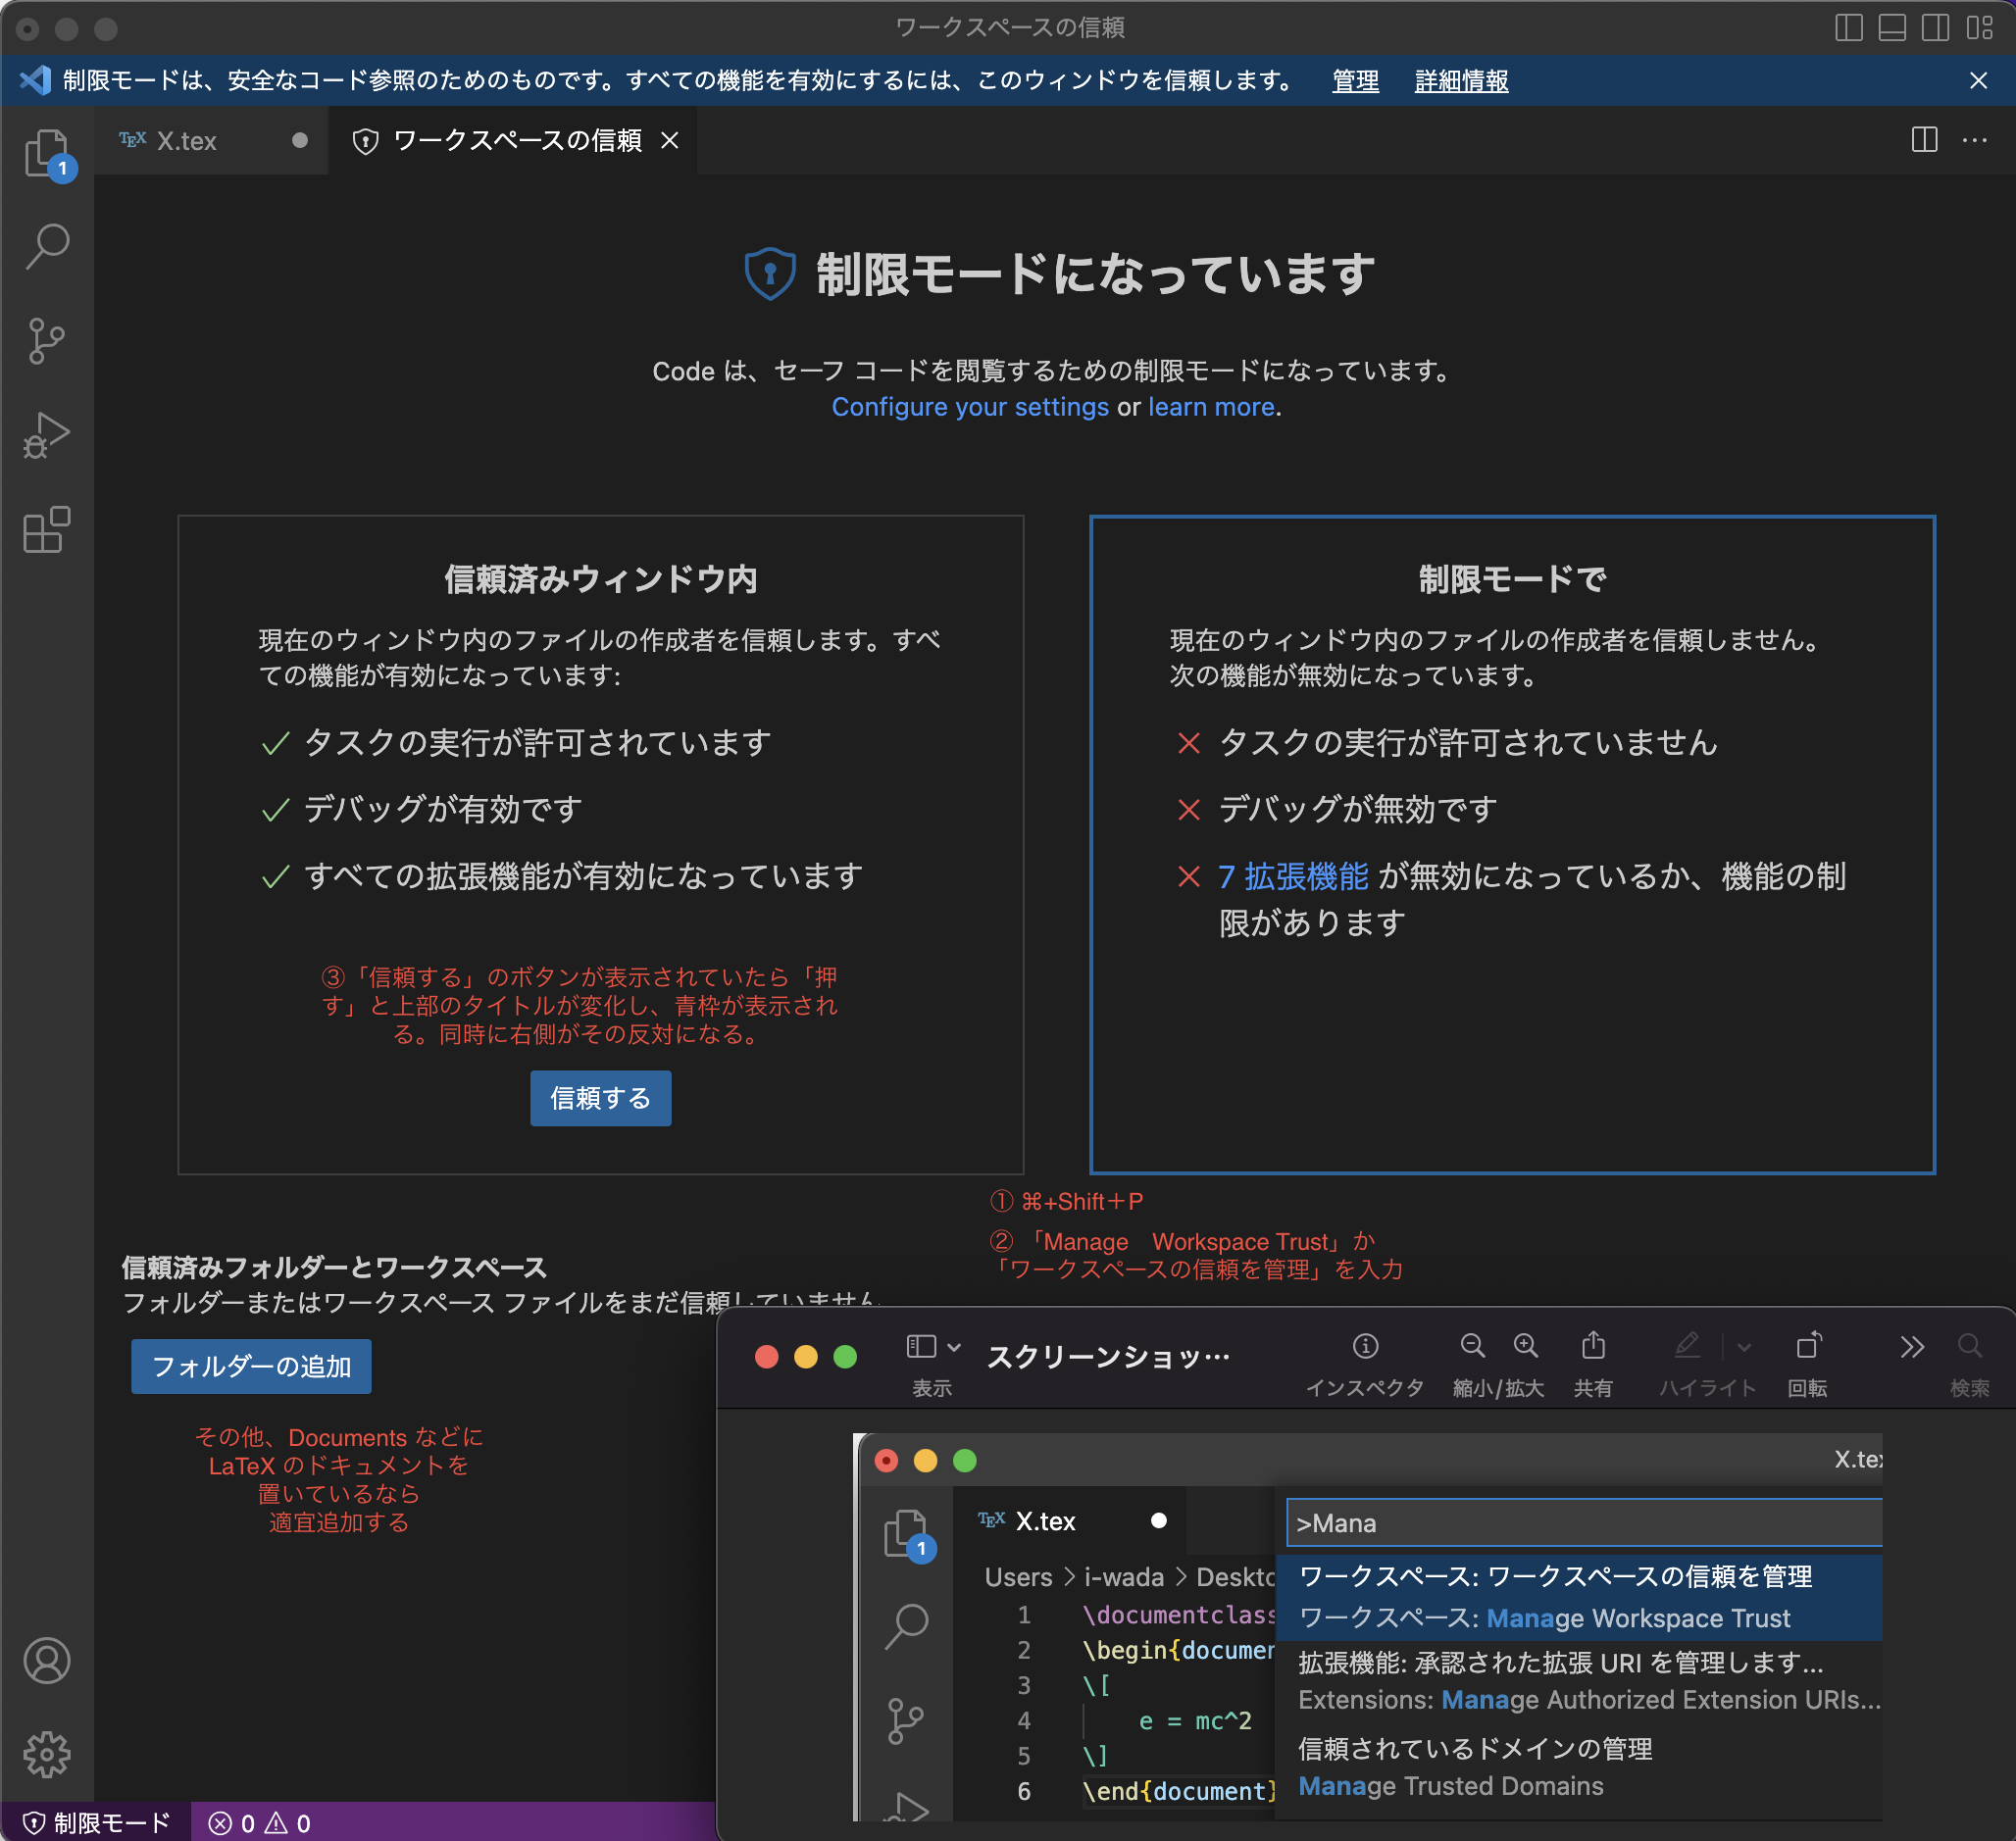
Task: Click the 制限モードで card
Action: click(1512, 845)
